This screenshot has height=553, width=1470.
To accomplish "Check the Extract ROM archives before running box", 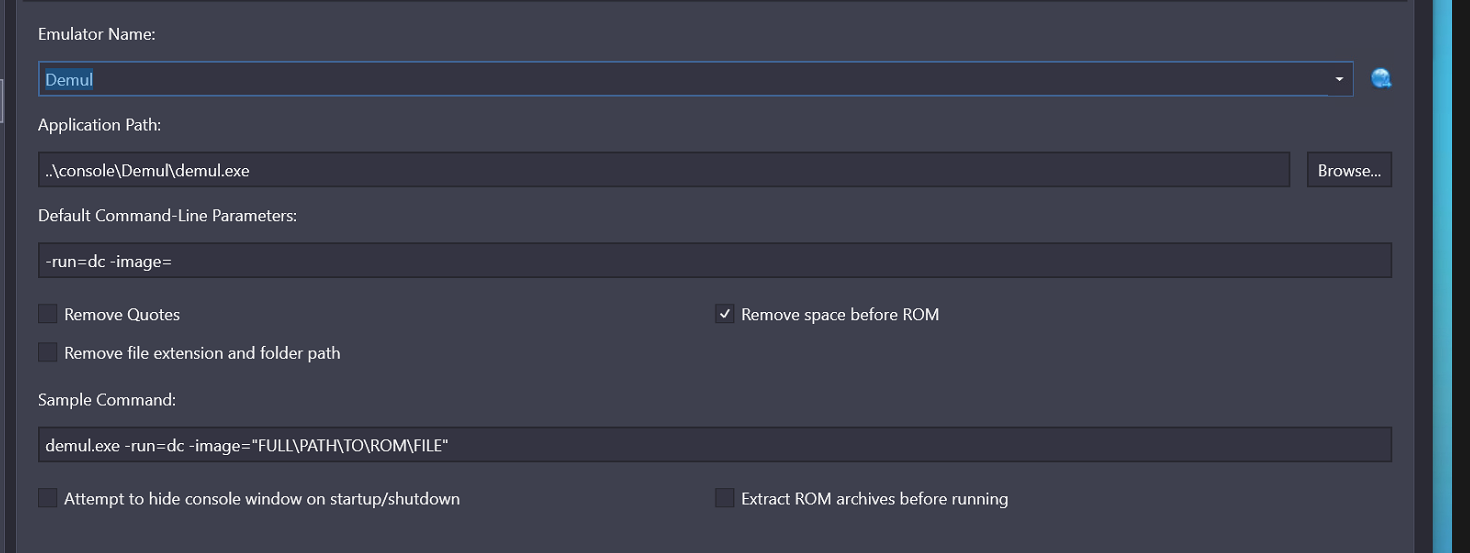I will click(x=725, y=498).
